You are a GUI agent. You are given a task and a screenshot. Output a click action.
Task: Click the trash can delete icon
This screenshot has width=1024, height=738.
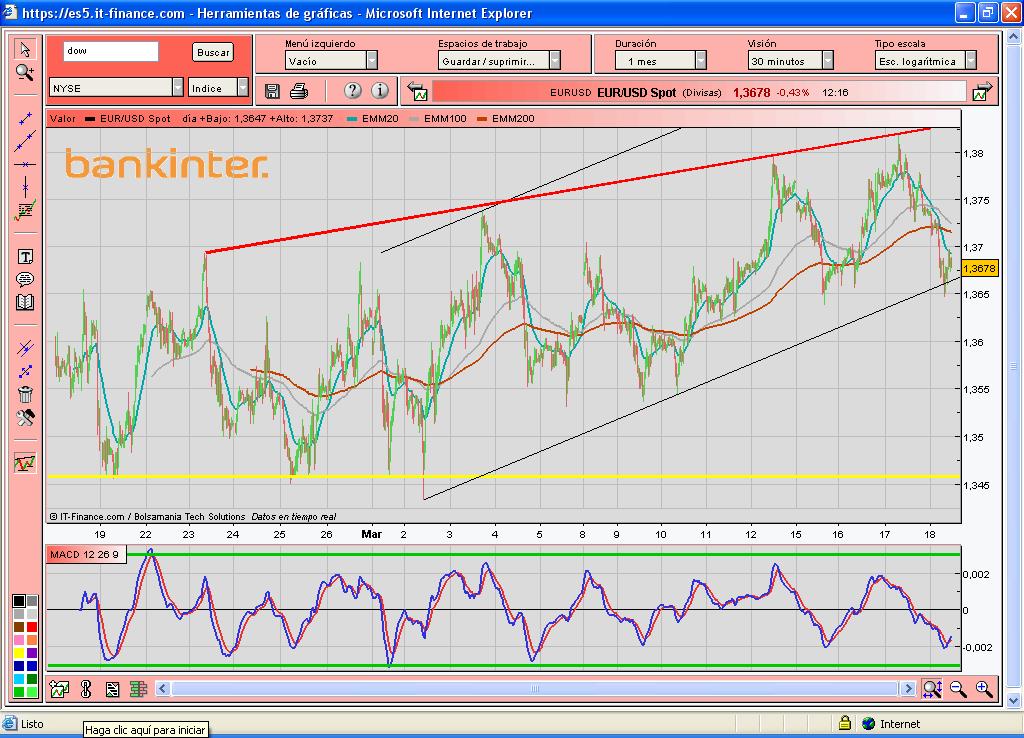coord(25,394)
